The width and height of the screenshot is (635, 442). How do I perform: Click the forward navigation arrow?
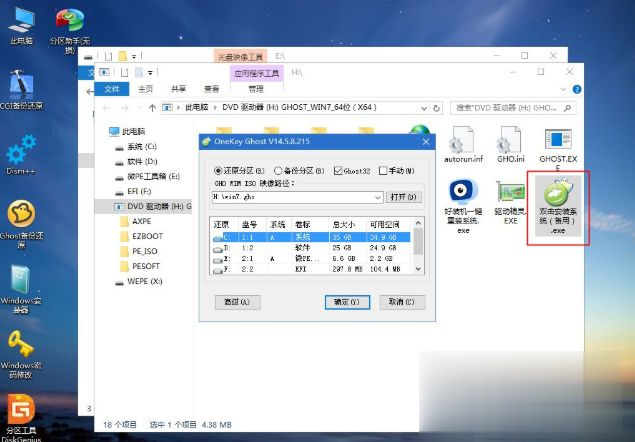125,108
